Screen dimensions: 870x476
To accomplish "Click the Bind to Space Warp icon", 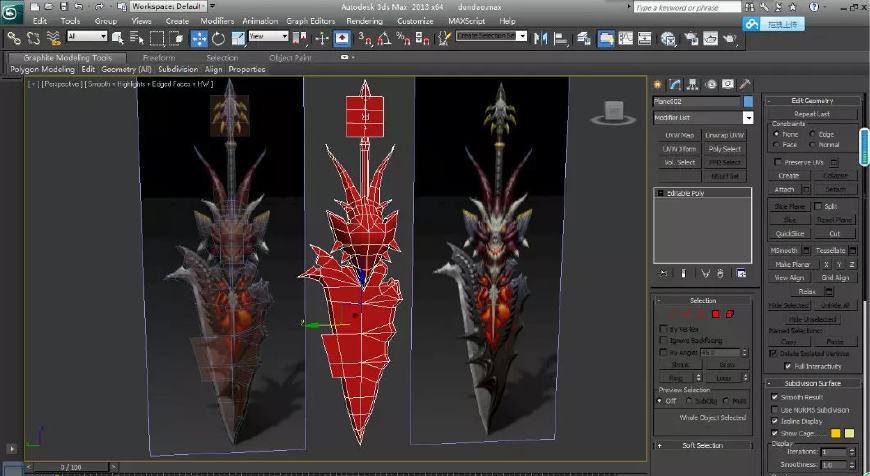I will [53, 38].
